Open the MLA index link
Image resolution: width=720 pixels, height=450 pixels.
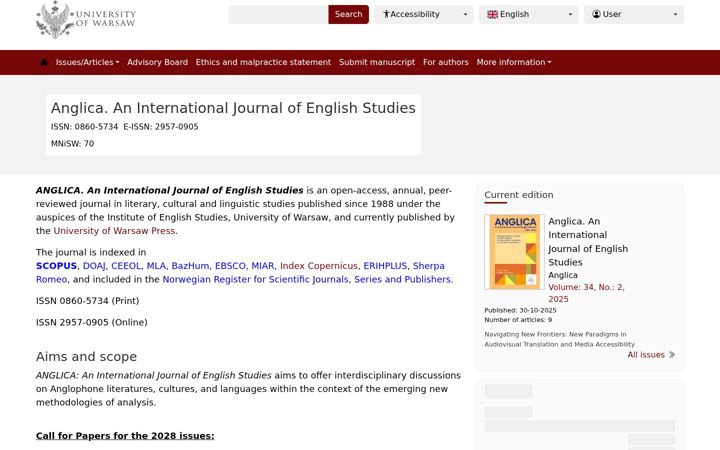point(156,266)
